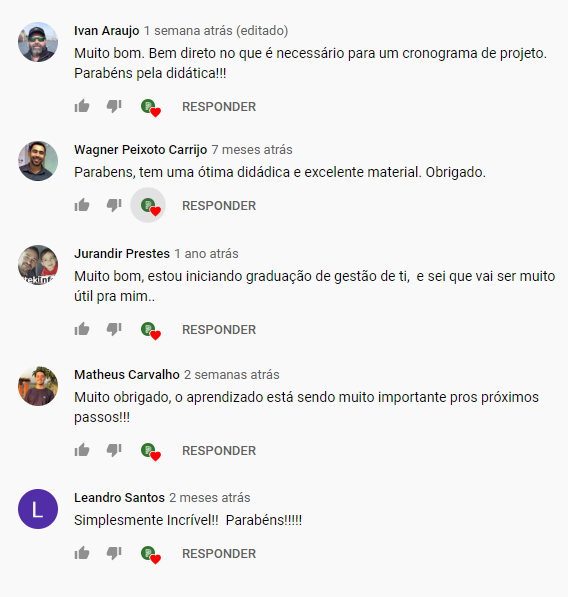Give thumbs up to Matheus Carvalho's comment
Image resolution: width=568 pixels, height=597 pixels.
coord(82,450)
